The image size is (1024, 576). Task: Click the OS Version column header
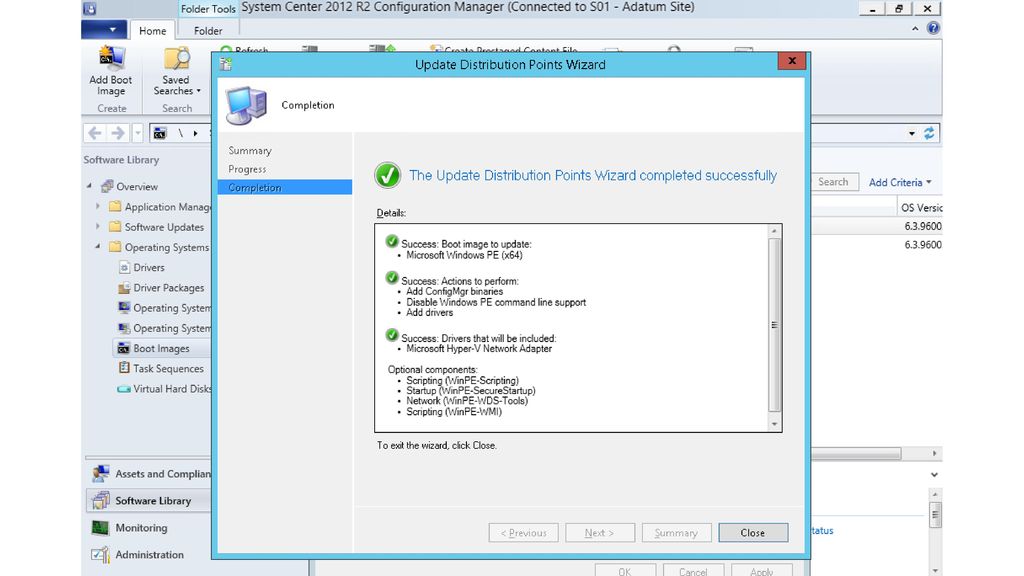pos(921,208)
